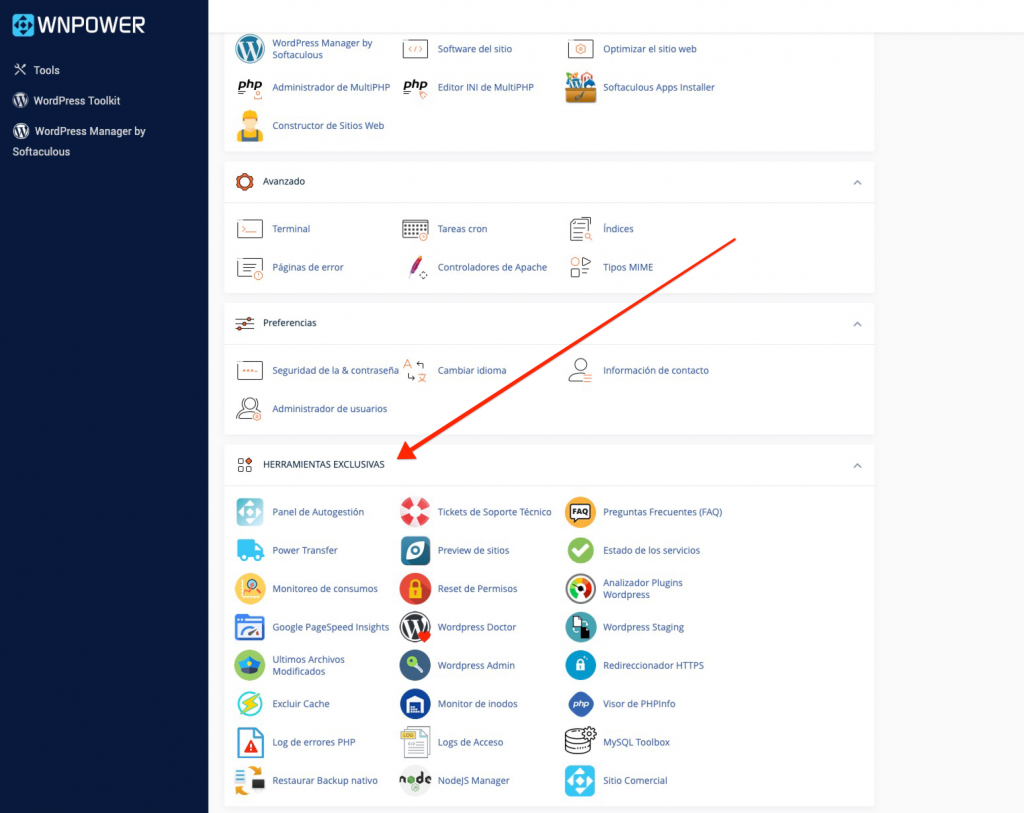Click the Estado de los servicios checkmark icon
Screen dimensions: 1024x813
click(581, 550)
